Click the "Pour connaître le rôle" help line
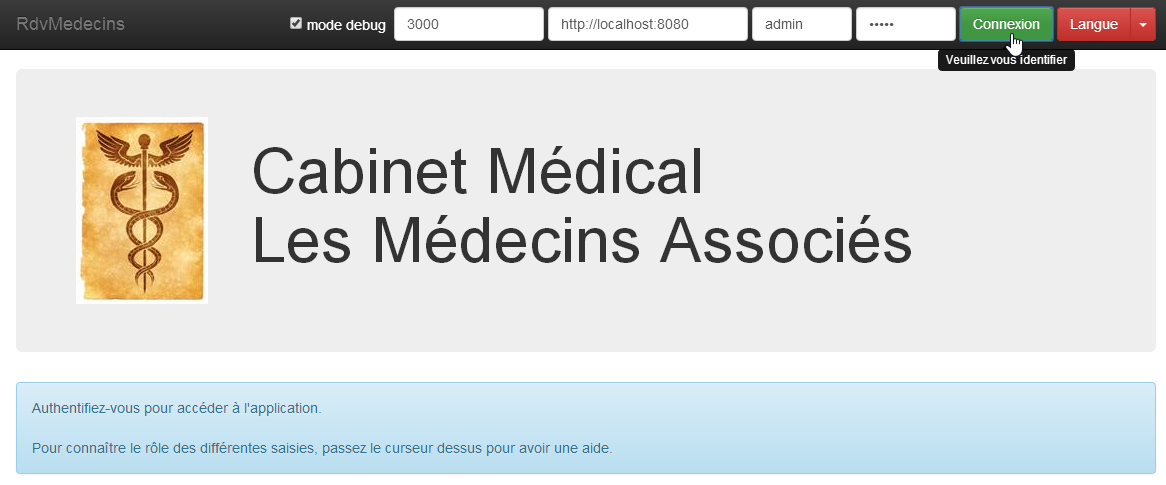The width and height of the screenshot is (1166, 485). tap(322, 447)
